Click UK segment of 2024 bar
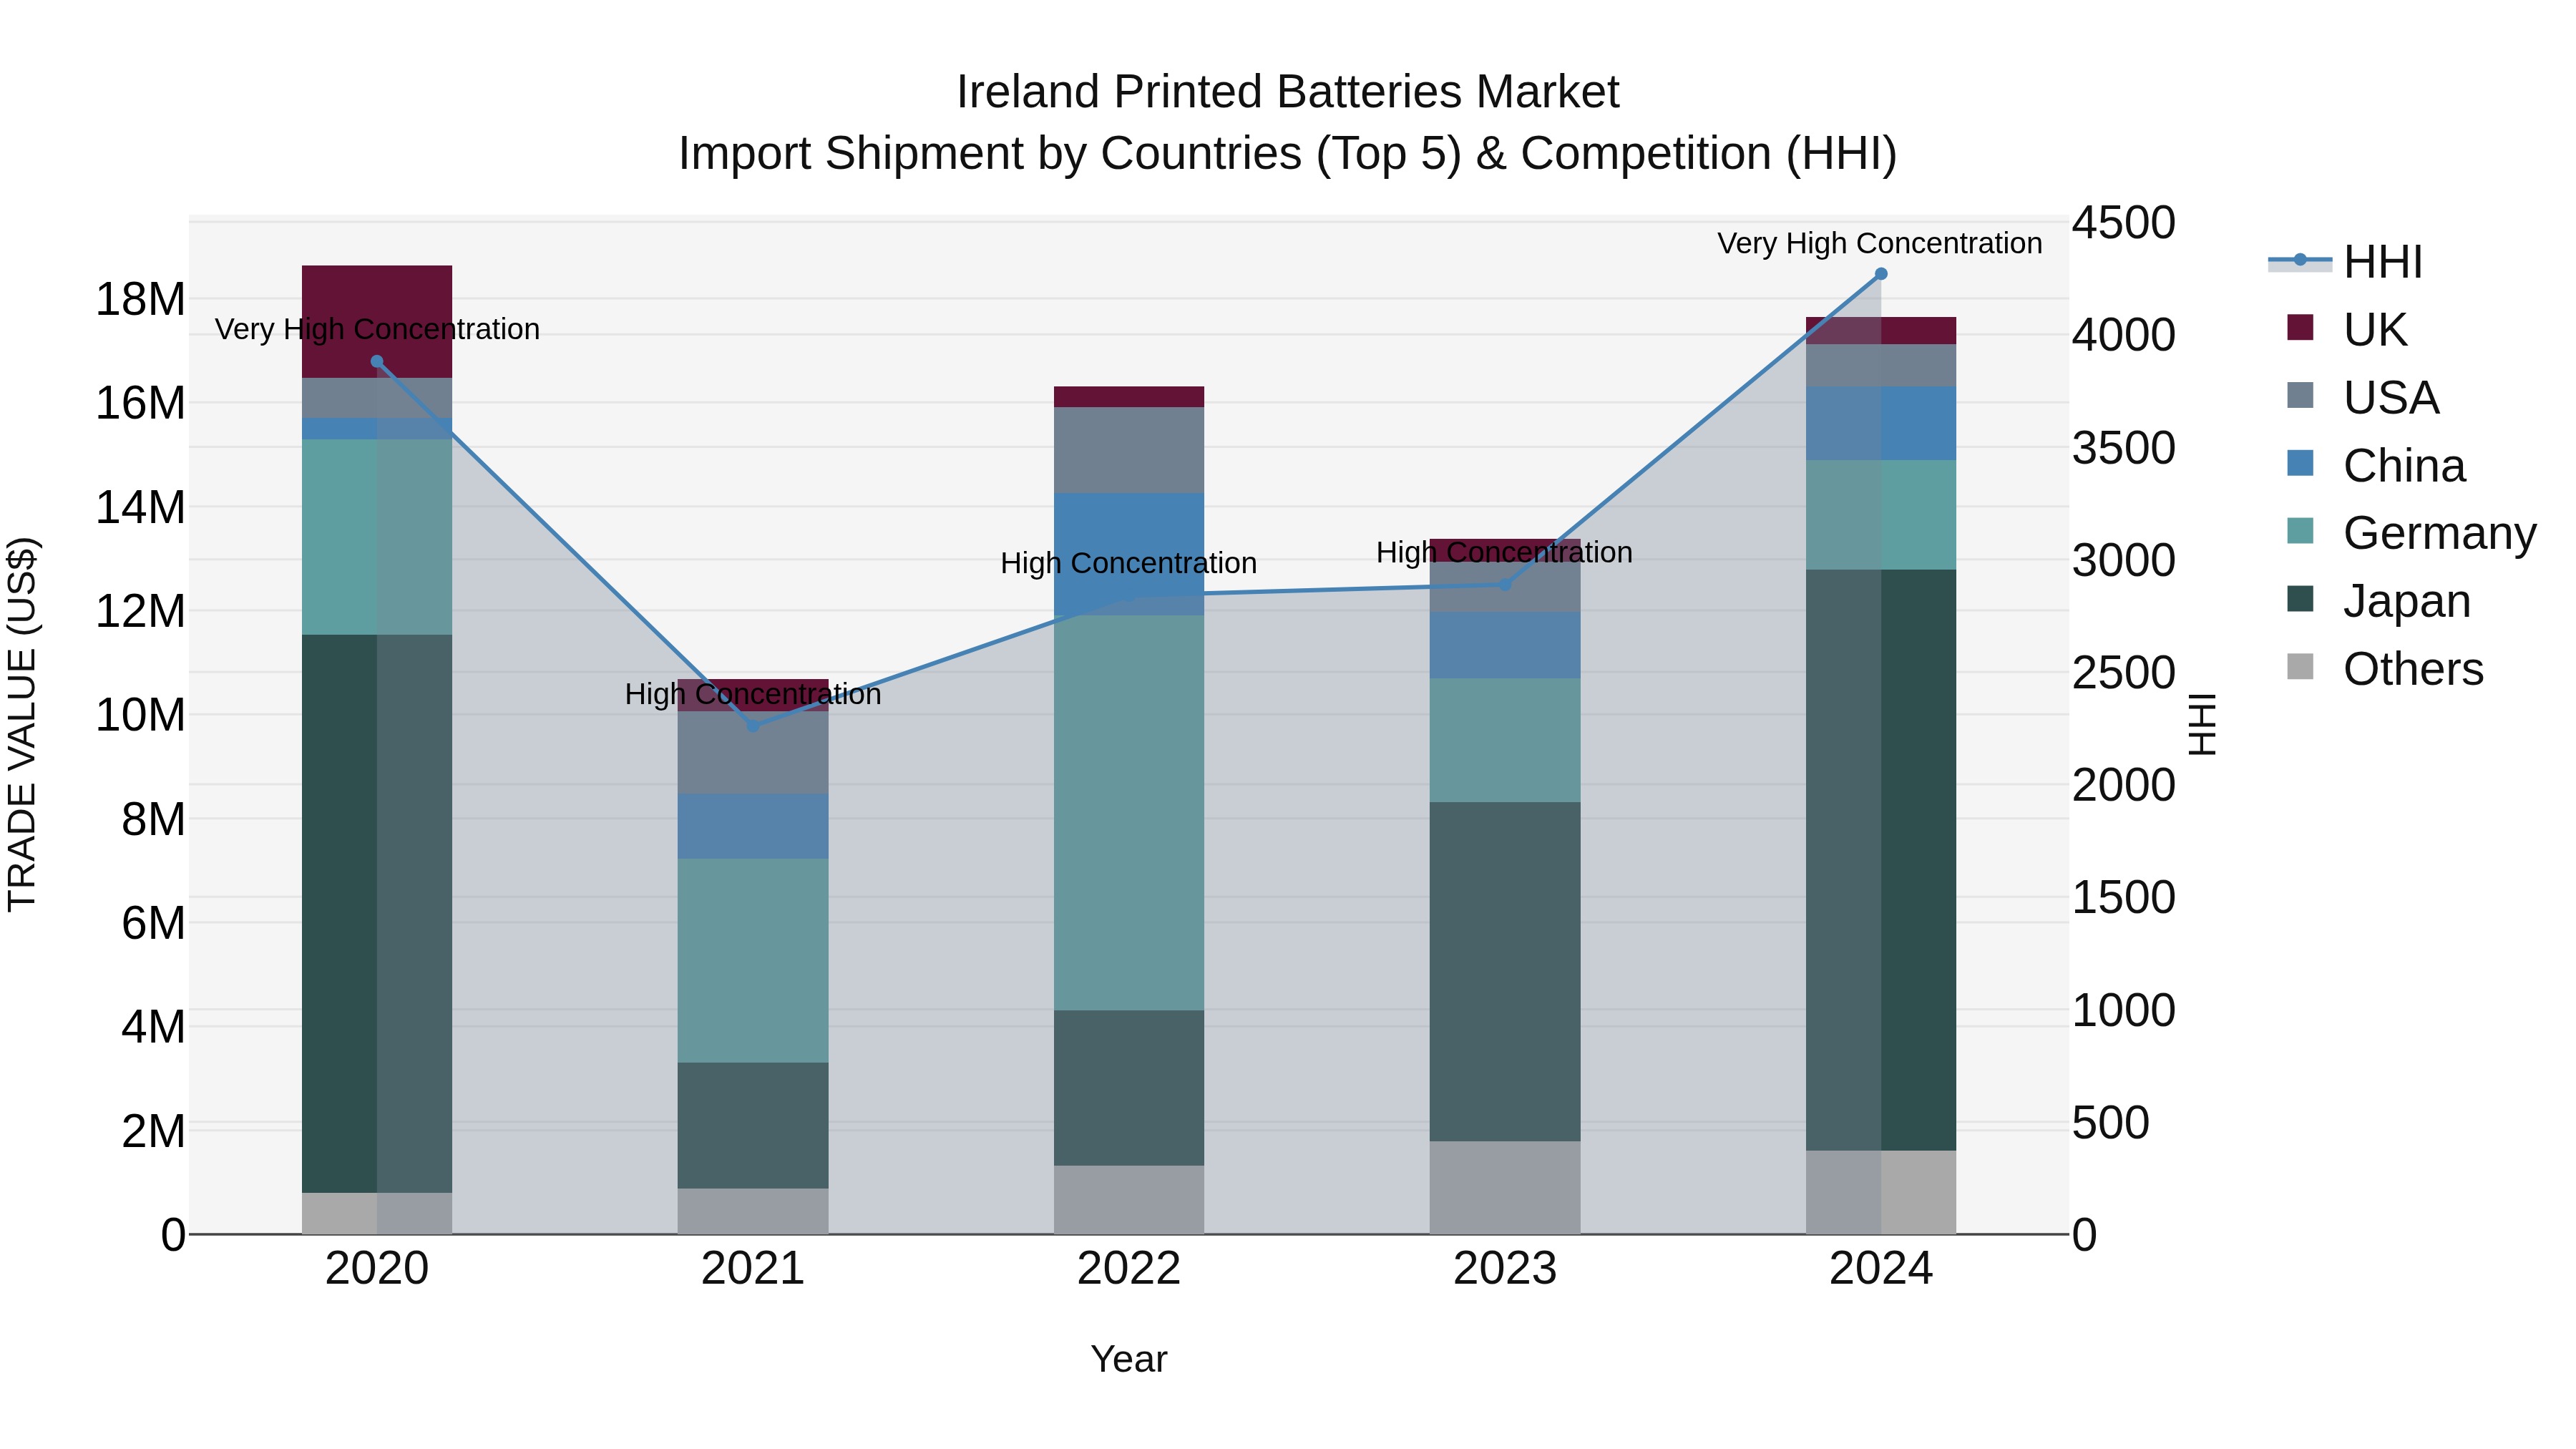Screen dimensions: 2576x1449 pyautogui.click(x=1881, y=331)
